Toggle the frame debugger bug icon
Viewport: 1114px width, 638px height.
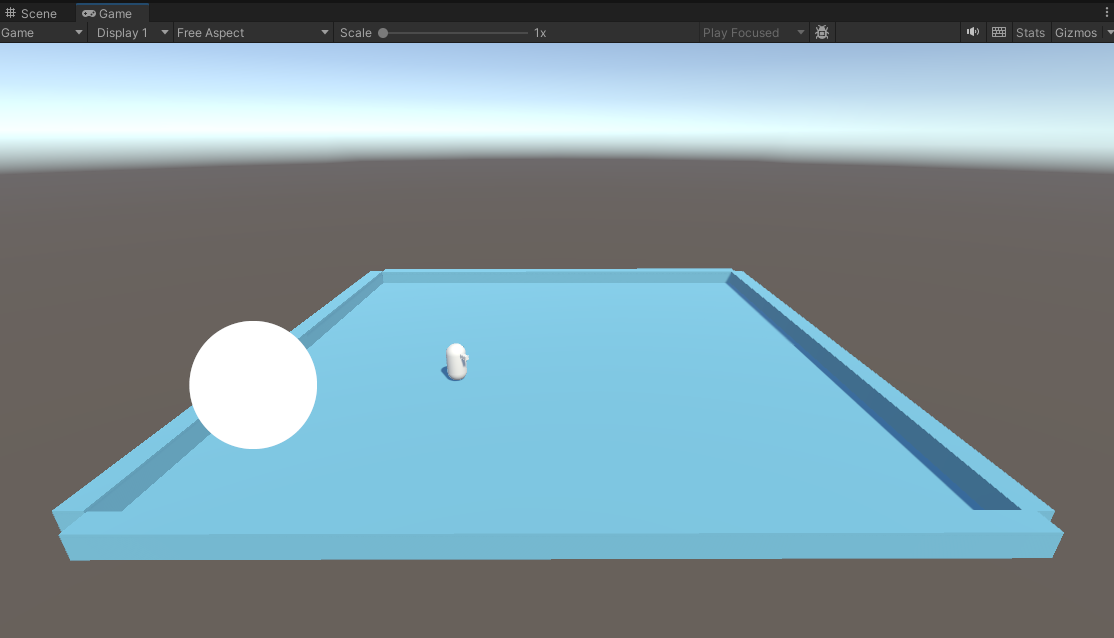click(822, 33)
